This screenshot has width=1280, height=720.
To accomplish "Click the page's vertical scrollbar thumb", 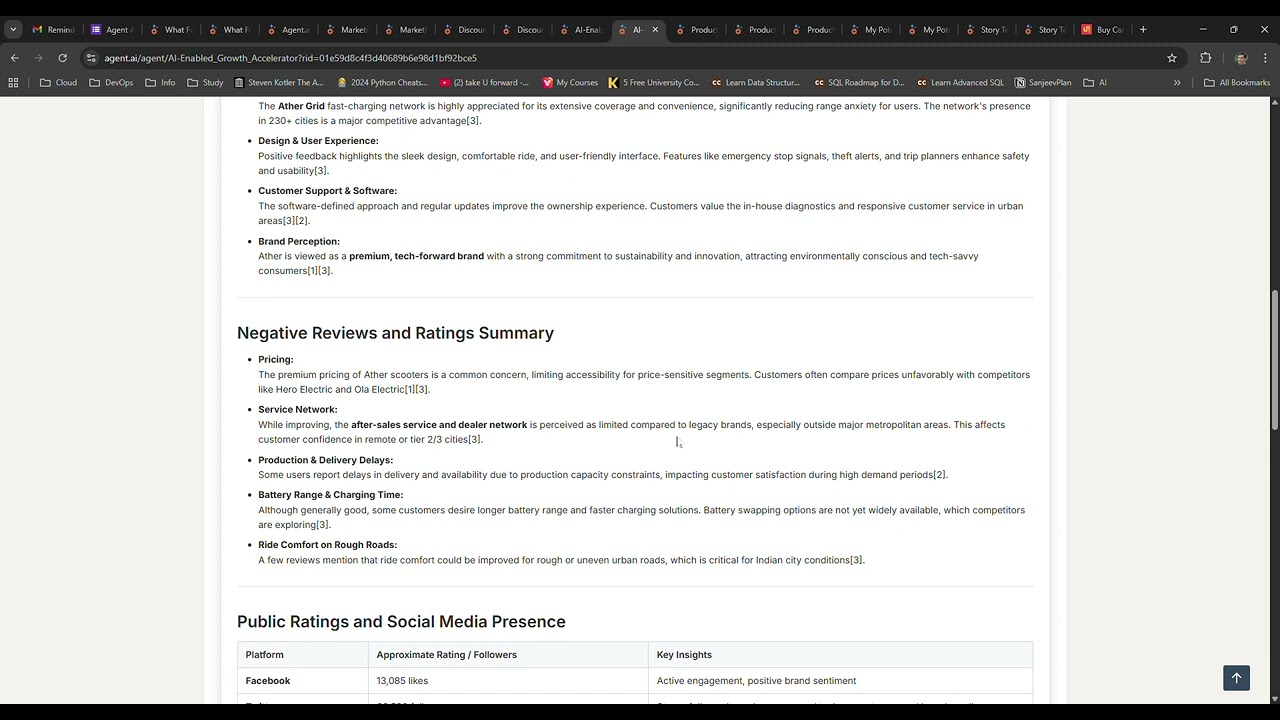I will tap(1274, 360).
